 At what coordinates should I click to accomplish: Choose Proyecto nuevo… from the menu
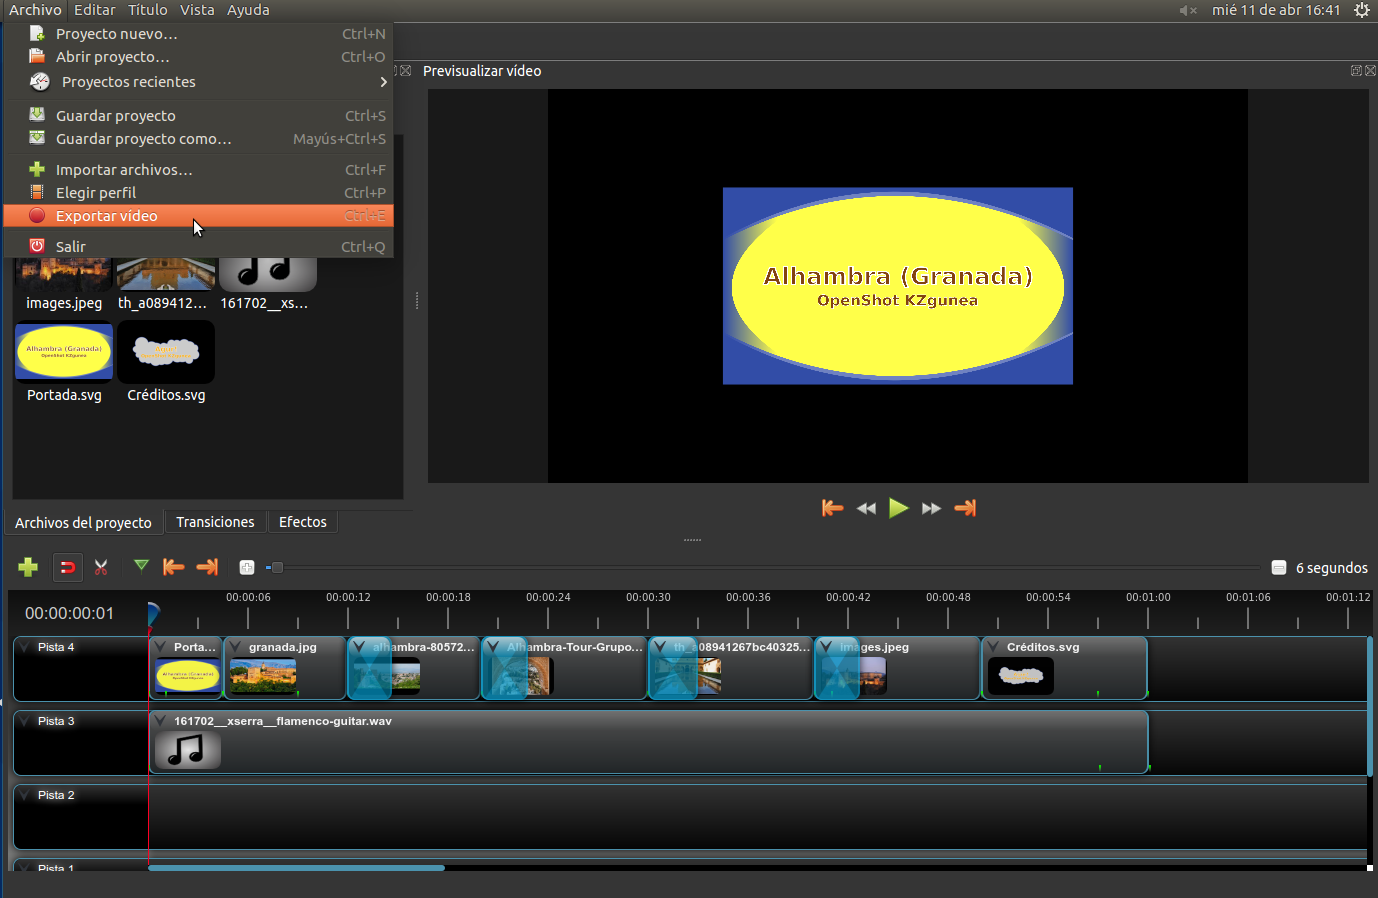click(198, 34)
